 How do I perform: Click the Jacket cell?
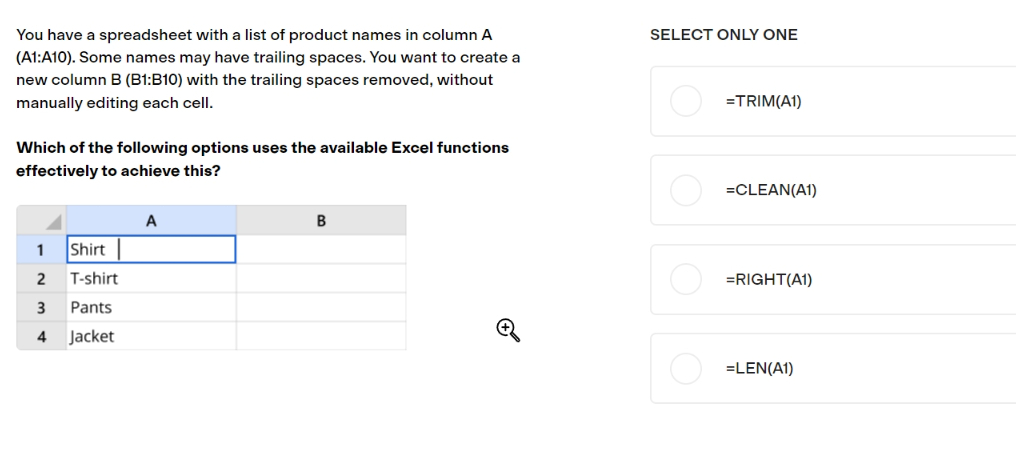tap(151, 336)
